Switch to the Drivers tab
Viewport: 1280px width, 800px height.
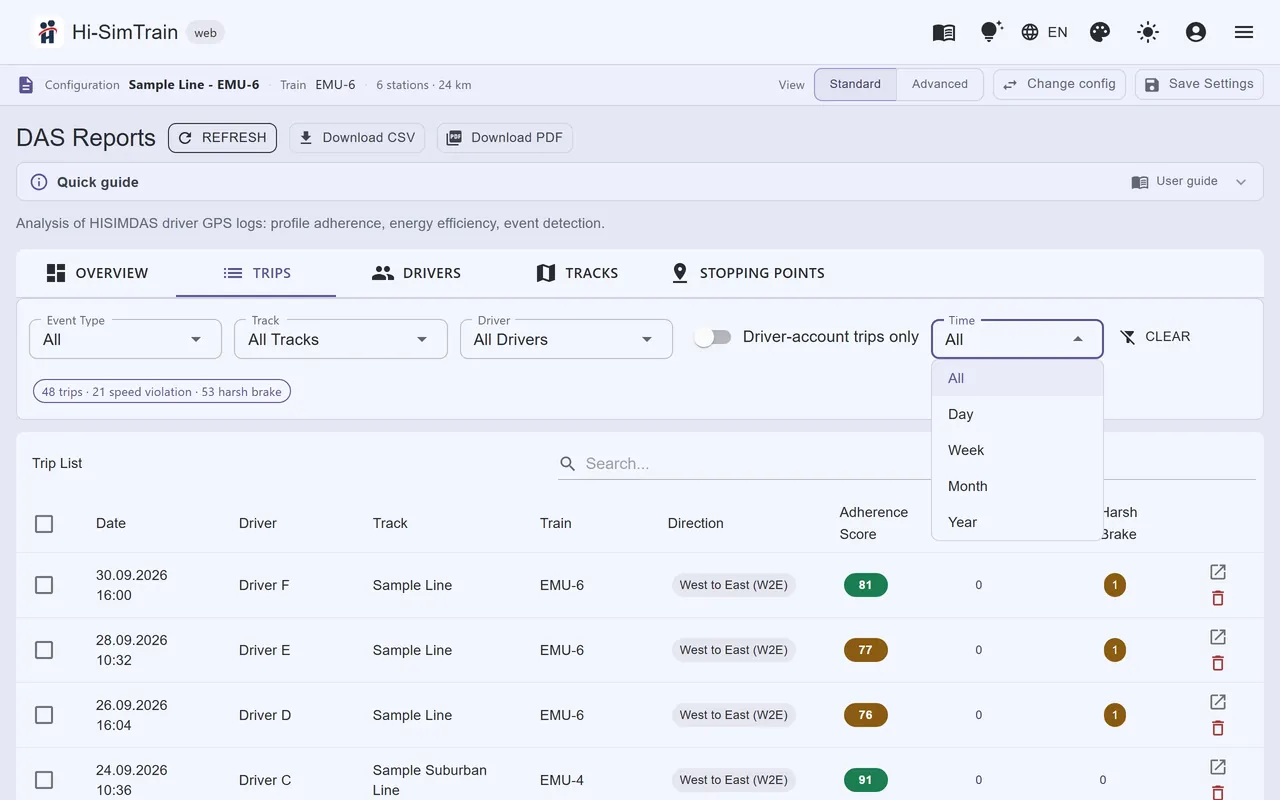pos(416,273)
